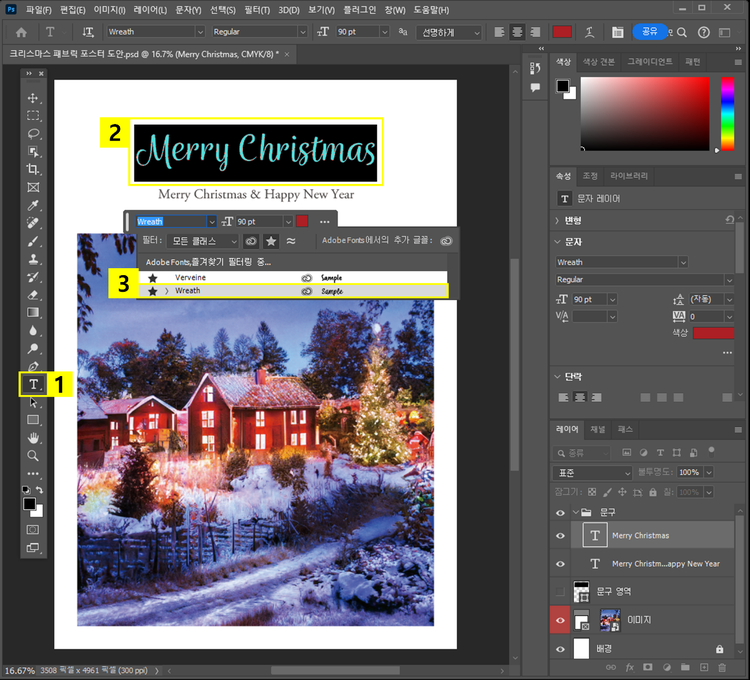Switch to the 채널 tab

coord(597,429)
